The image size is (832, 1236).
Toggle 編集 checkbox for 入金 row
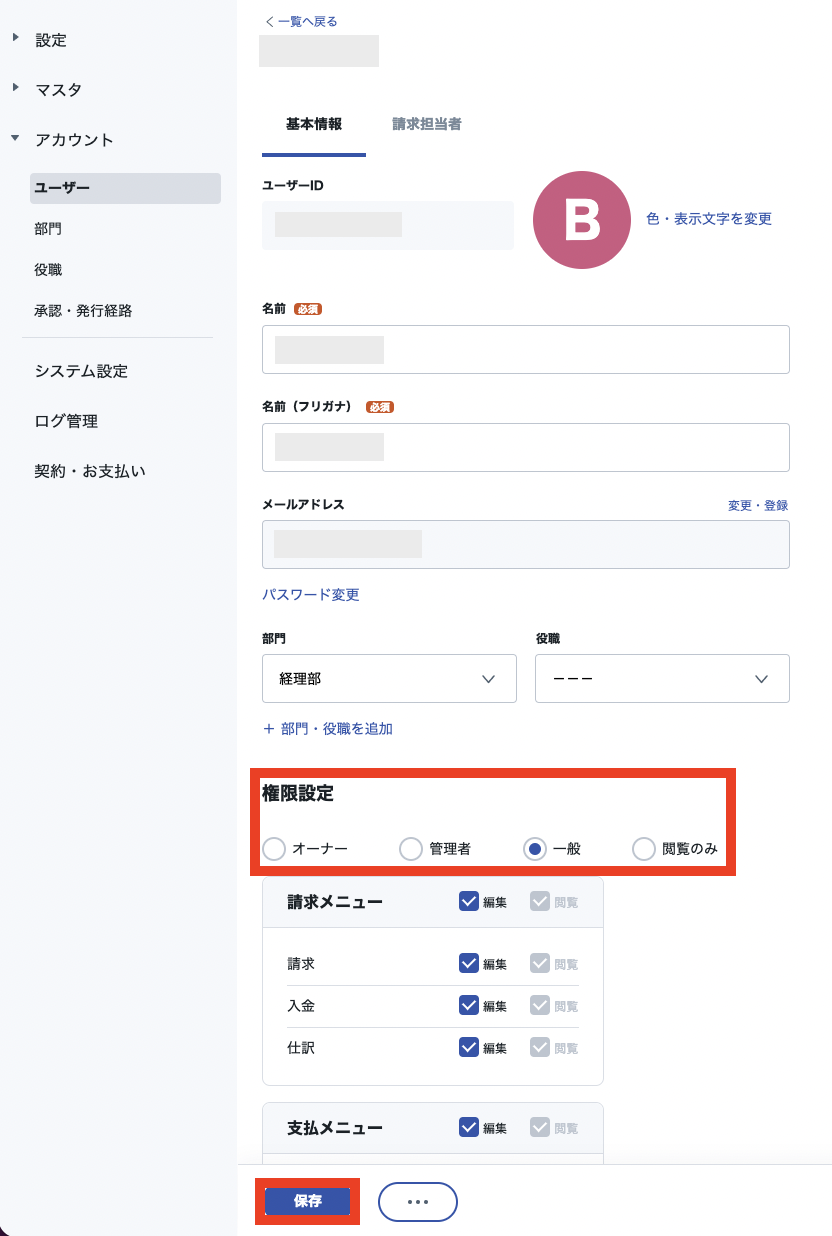coord(469,1005)
